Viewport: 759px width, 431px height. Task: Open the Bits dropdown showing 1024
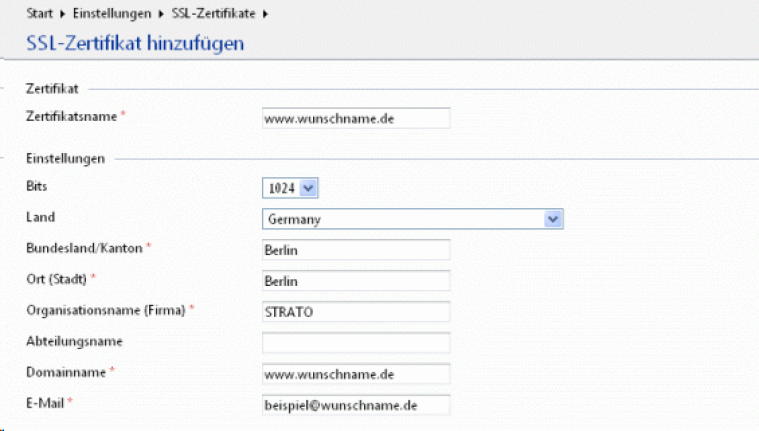[x=290, y=188]
